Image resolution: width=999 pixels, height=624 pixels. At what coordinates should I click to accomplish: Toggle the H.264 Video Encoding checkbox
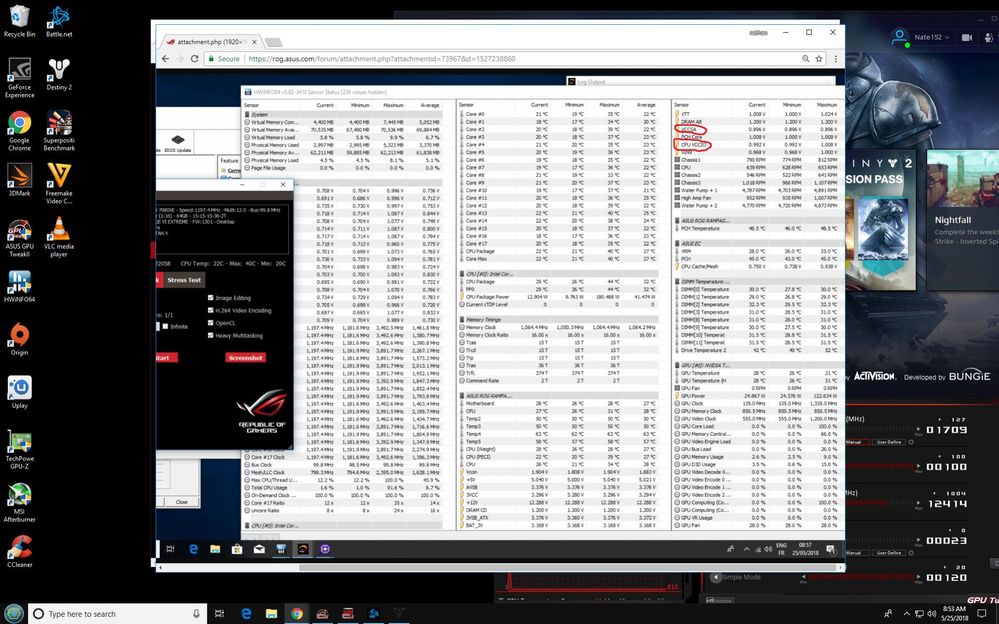(x=210, y=310)
